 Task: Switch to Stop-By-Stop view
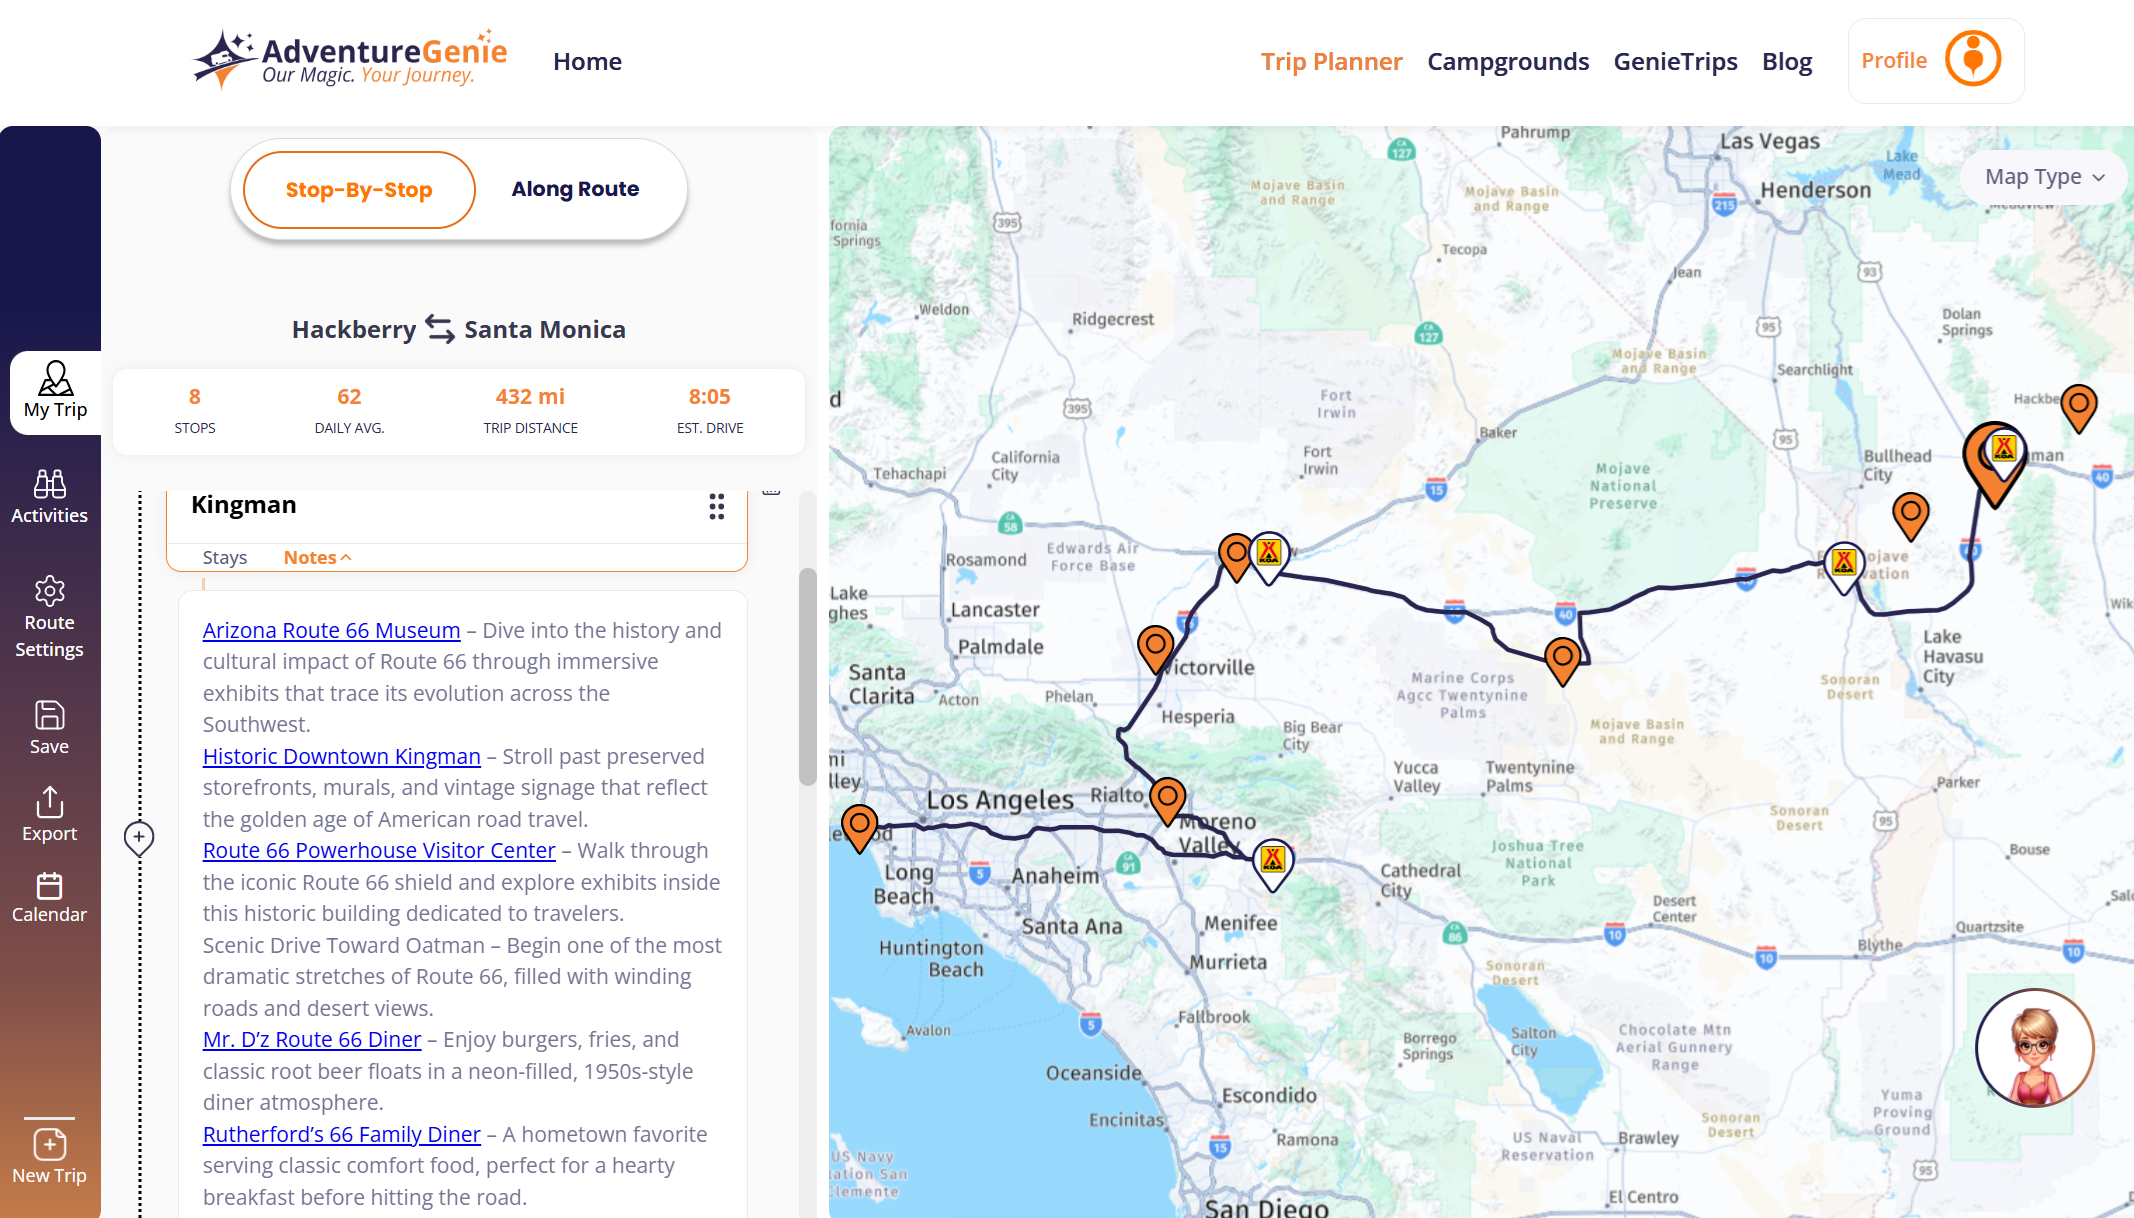359,190
